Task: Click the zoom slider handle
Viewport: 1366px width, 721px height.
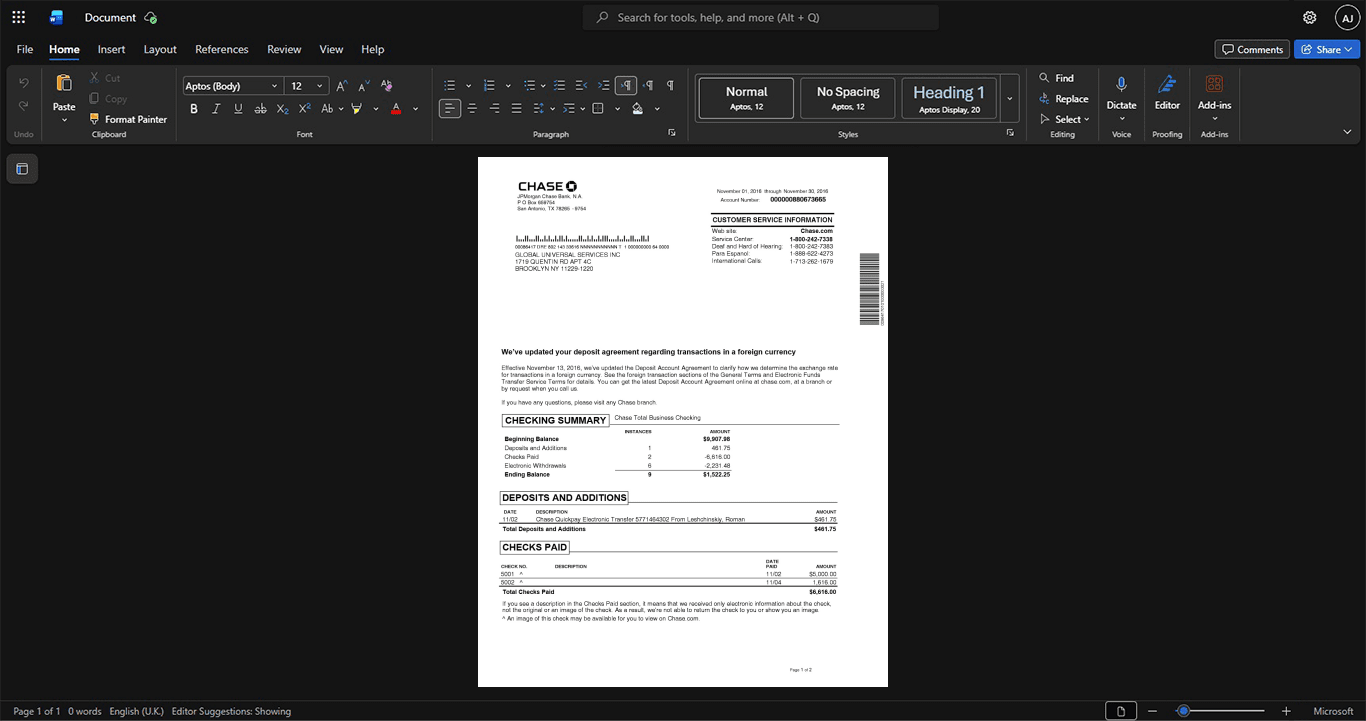Action: (x=1183, y=711)
